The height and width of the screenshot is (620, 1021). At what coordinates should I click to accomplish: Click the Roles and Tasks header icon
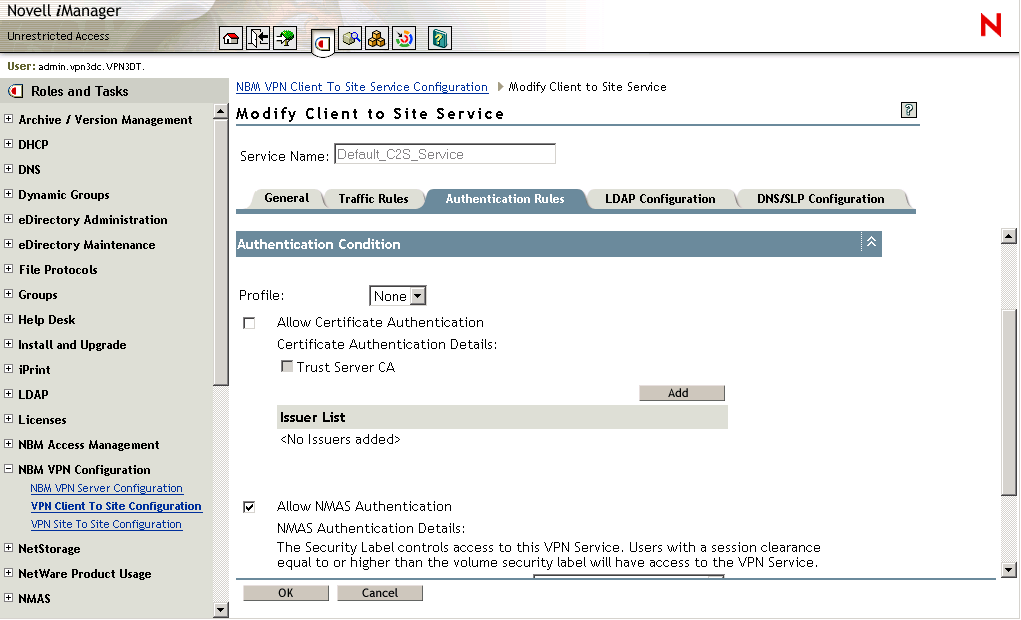pyautogui.click(x=15, y=91)
